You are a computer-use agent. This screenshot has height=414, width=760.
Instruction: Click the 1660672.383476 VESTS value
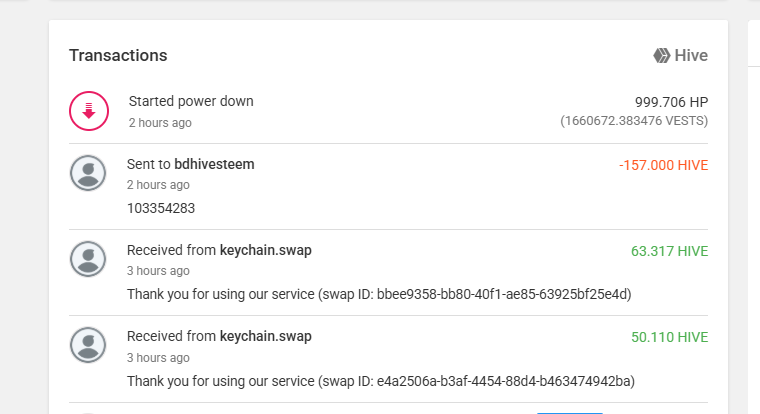634,121
